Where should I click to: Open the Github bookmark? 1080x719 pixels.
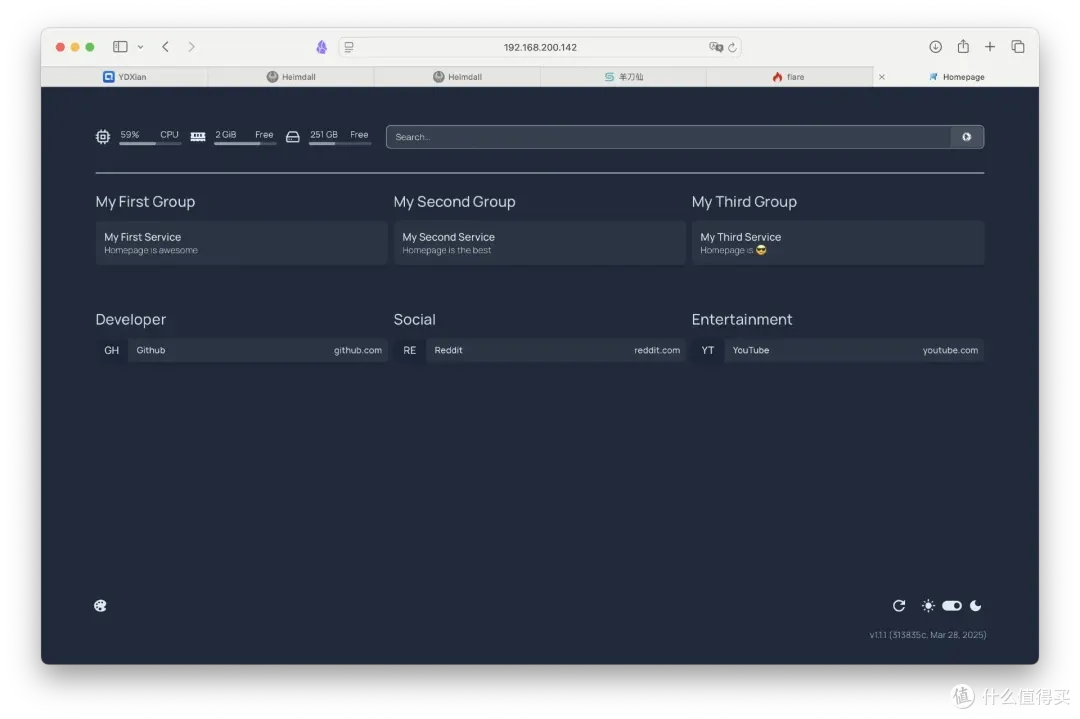point(241,350)
